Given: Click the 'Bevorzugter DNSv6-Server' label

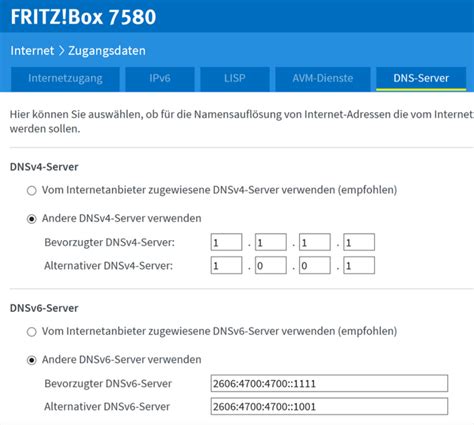Looking at the screenshot, I should point(108,384).
